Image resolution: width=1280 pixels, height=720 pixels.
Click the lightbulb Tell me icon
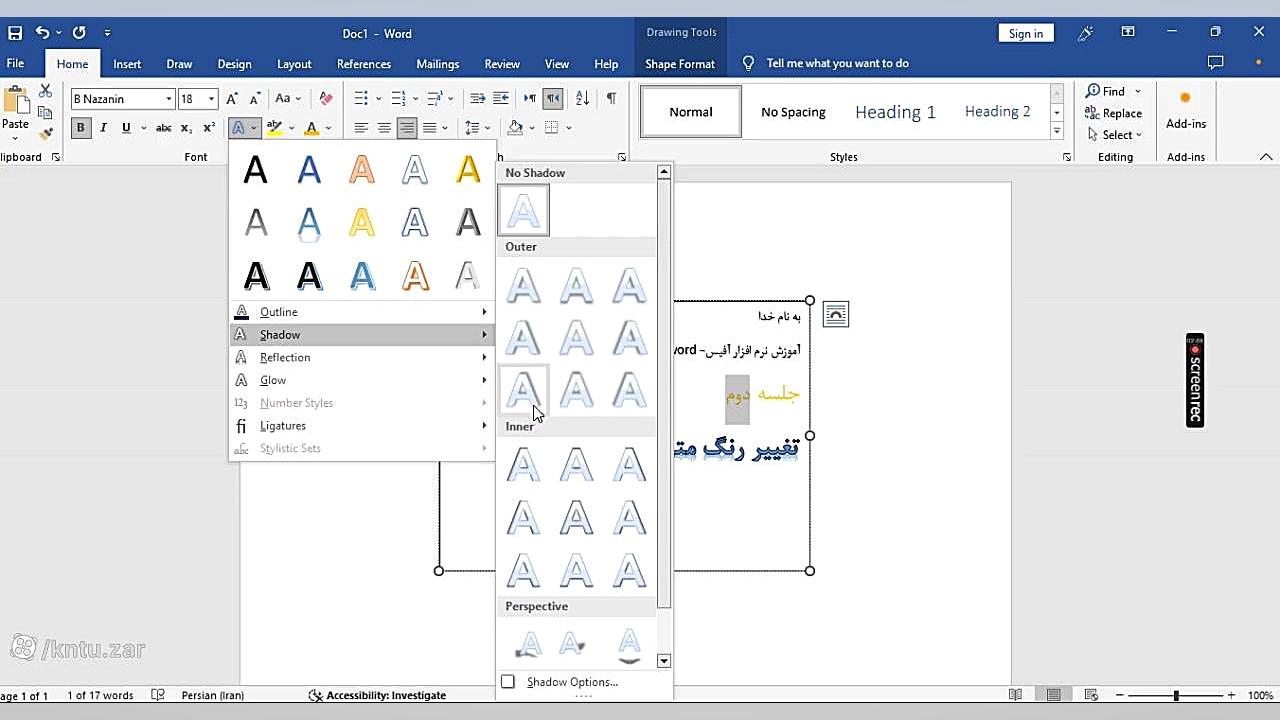[748, 63]
